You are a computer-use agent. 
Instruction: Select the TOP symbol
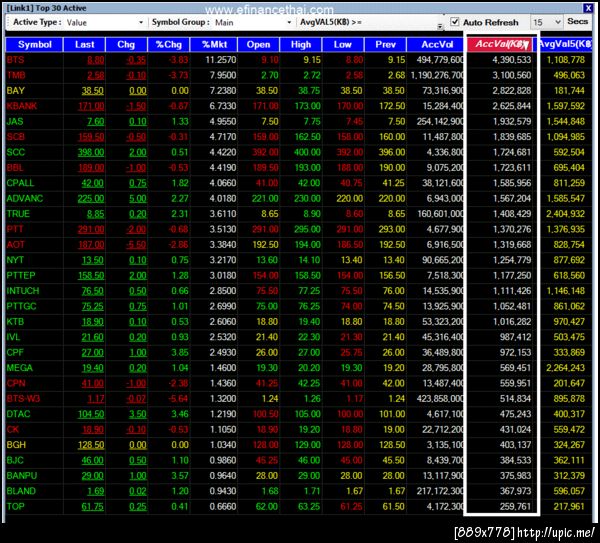[x=16, y=506]
